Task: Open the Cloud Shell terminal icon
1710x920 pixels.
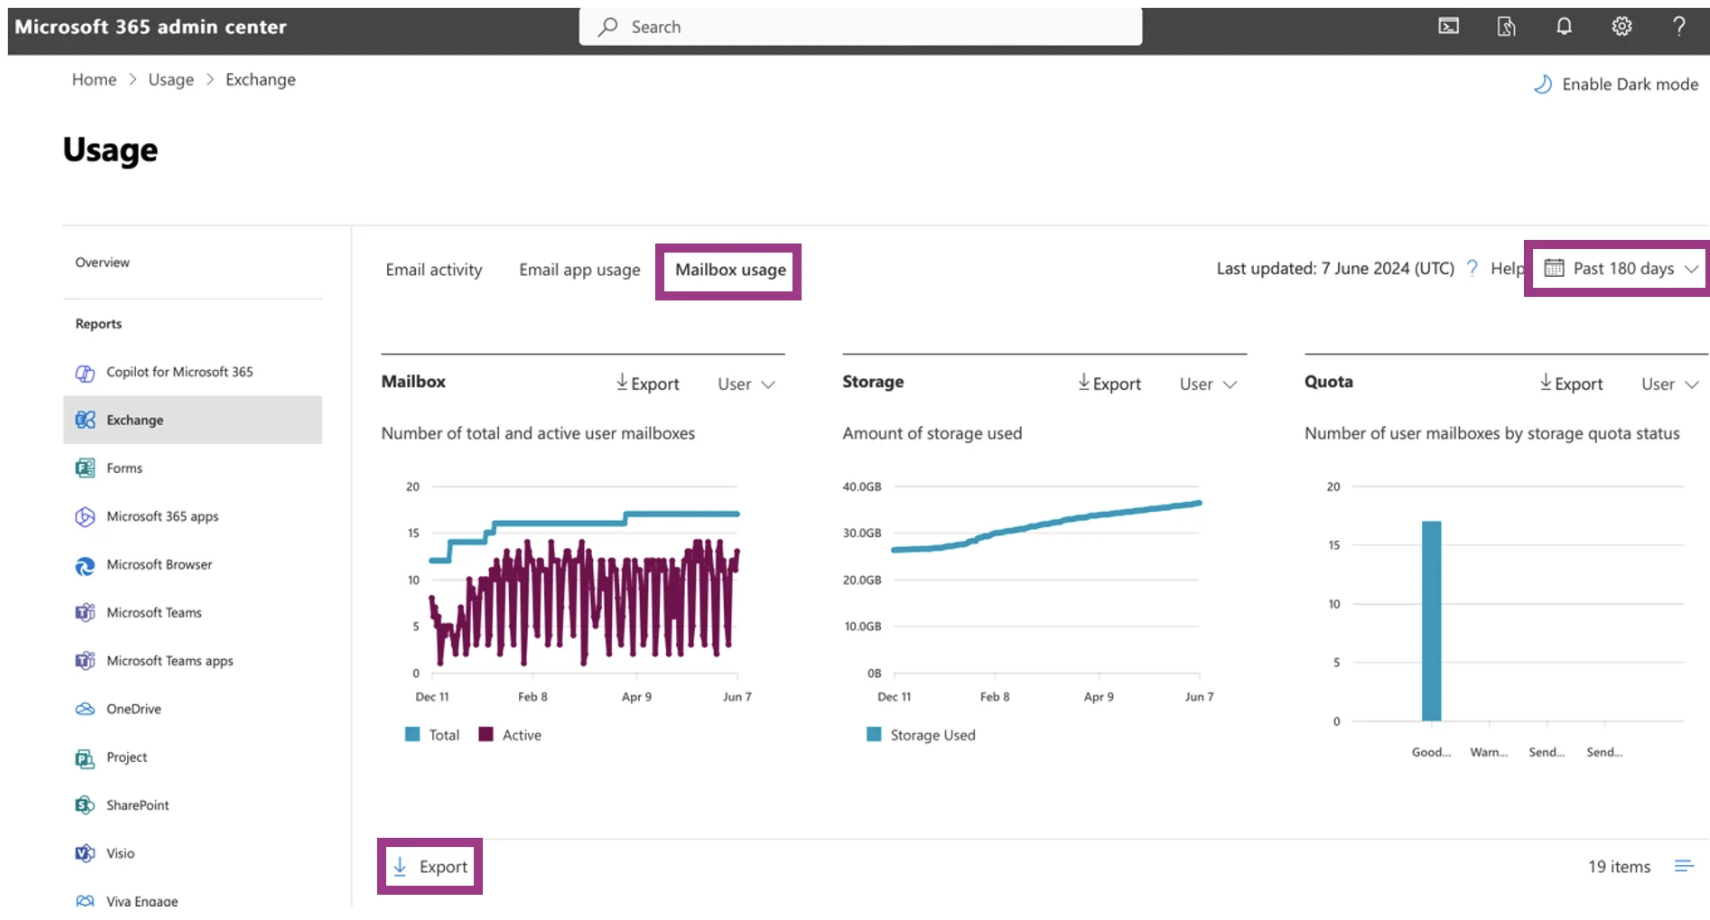Action: (x=1448, y=27)
